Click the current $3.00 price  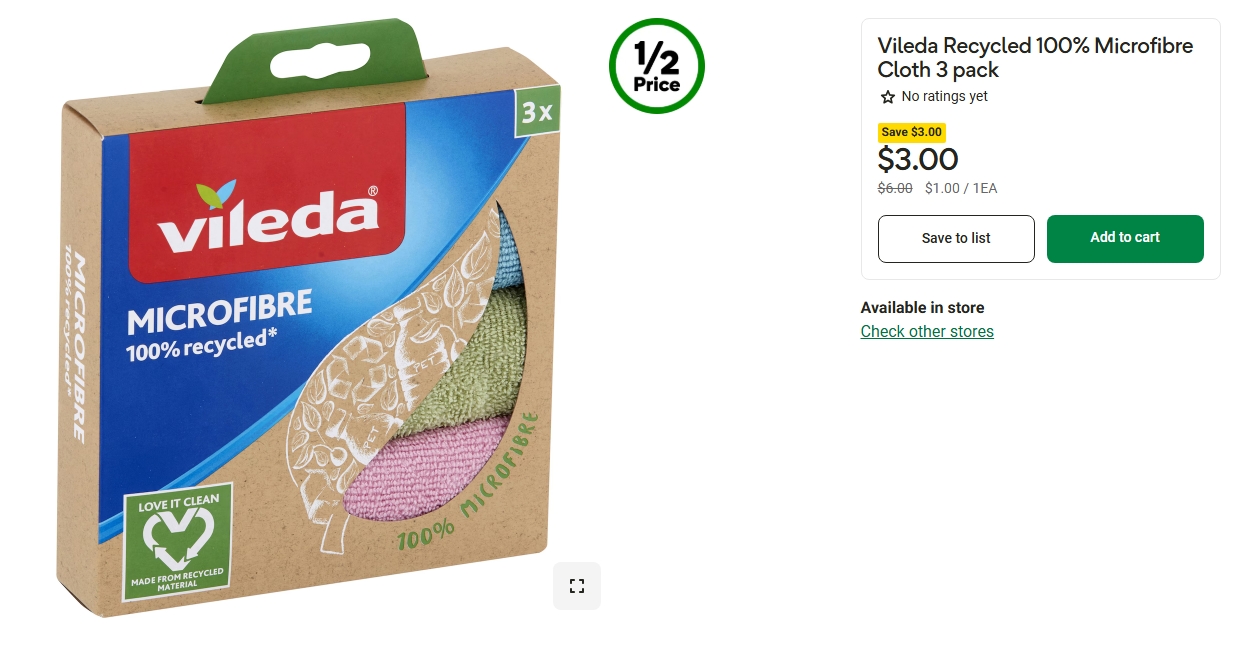click(x=918, y=160)
